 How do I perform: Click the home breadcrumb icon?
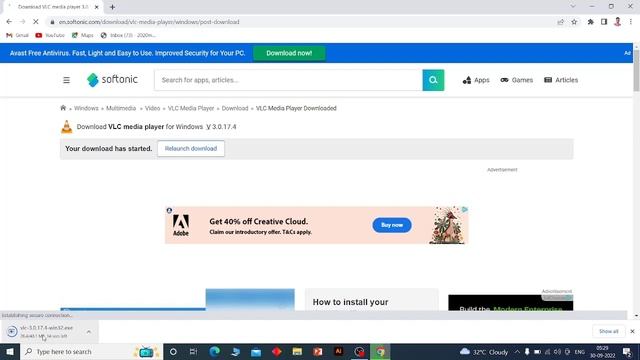click(x=63, y=108)
